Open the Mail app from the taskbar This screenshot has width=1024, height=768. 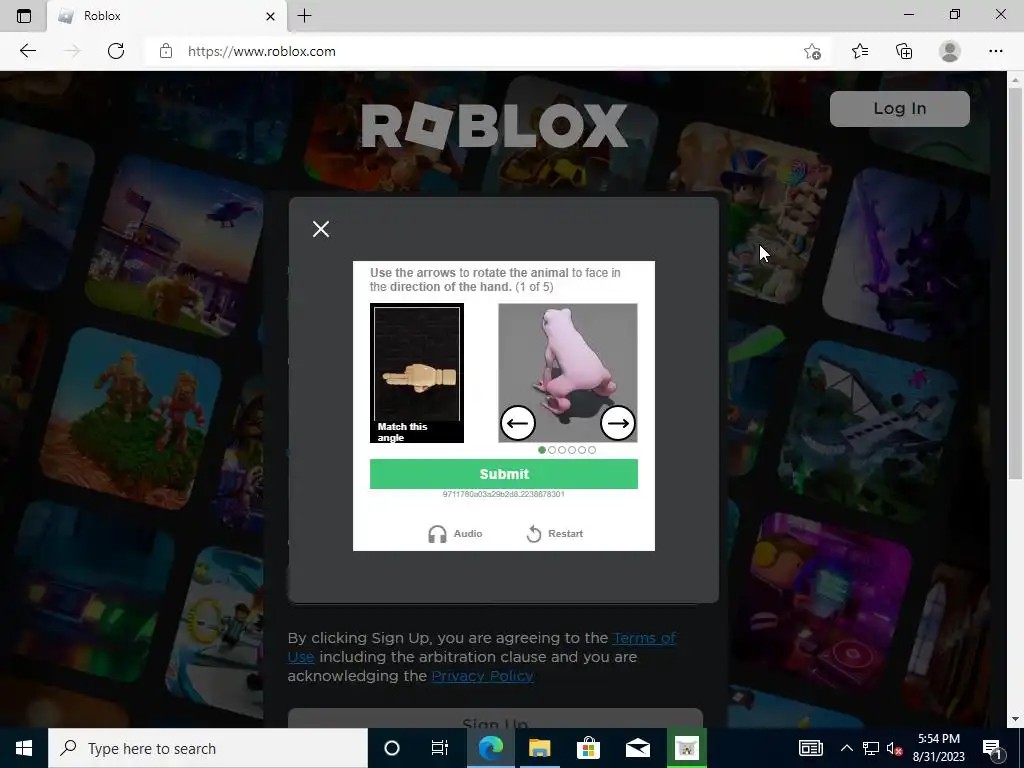637,748
